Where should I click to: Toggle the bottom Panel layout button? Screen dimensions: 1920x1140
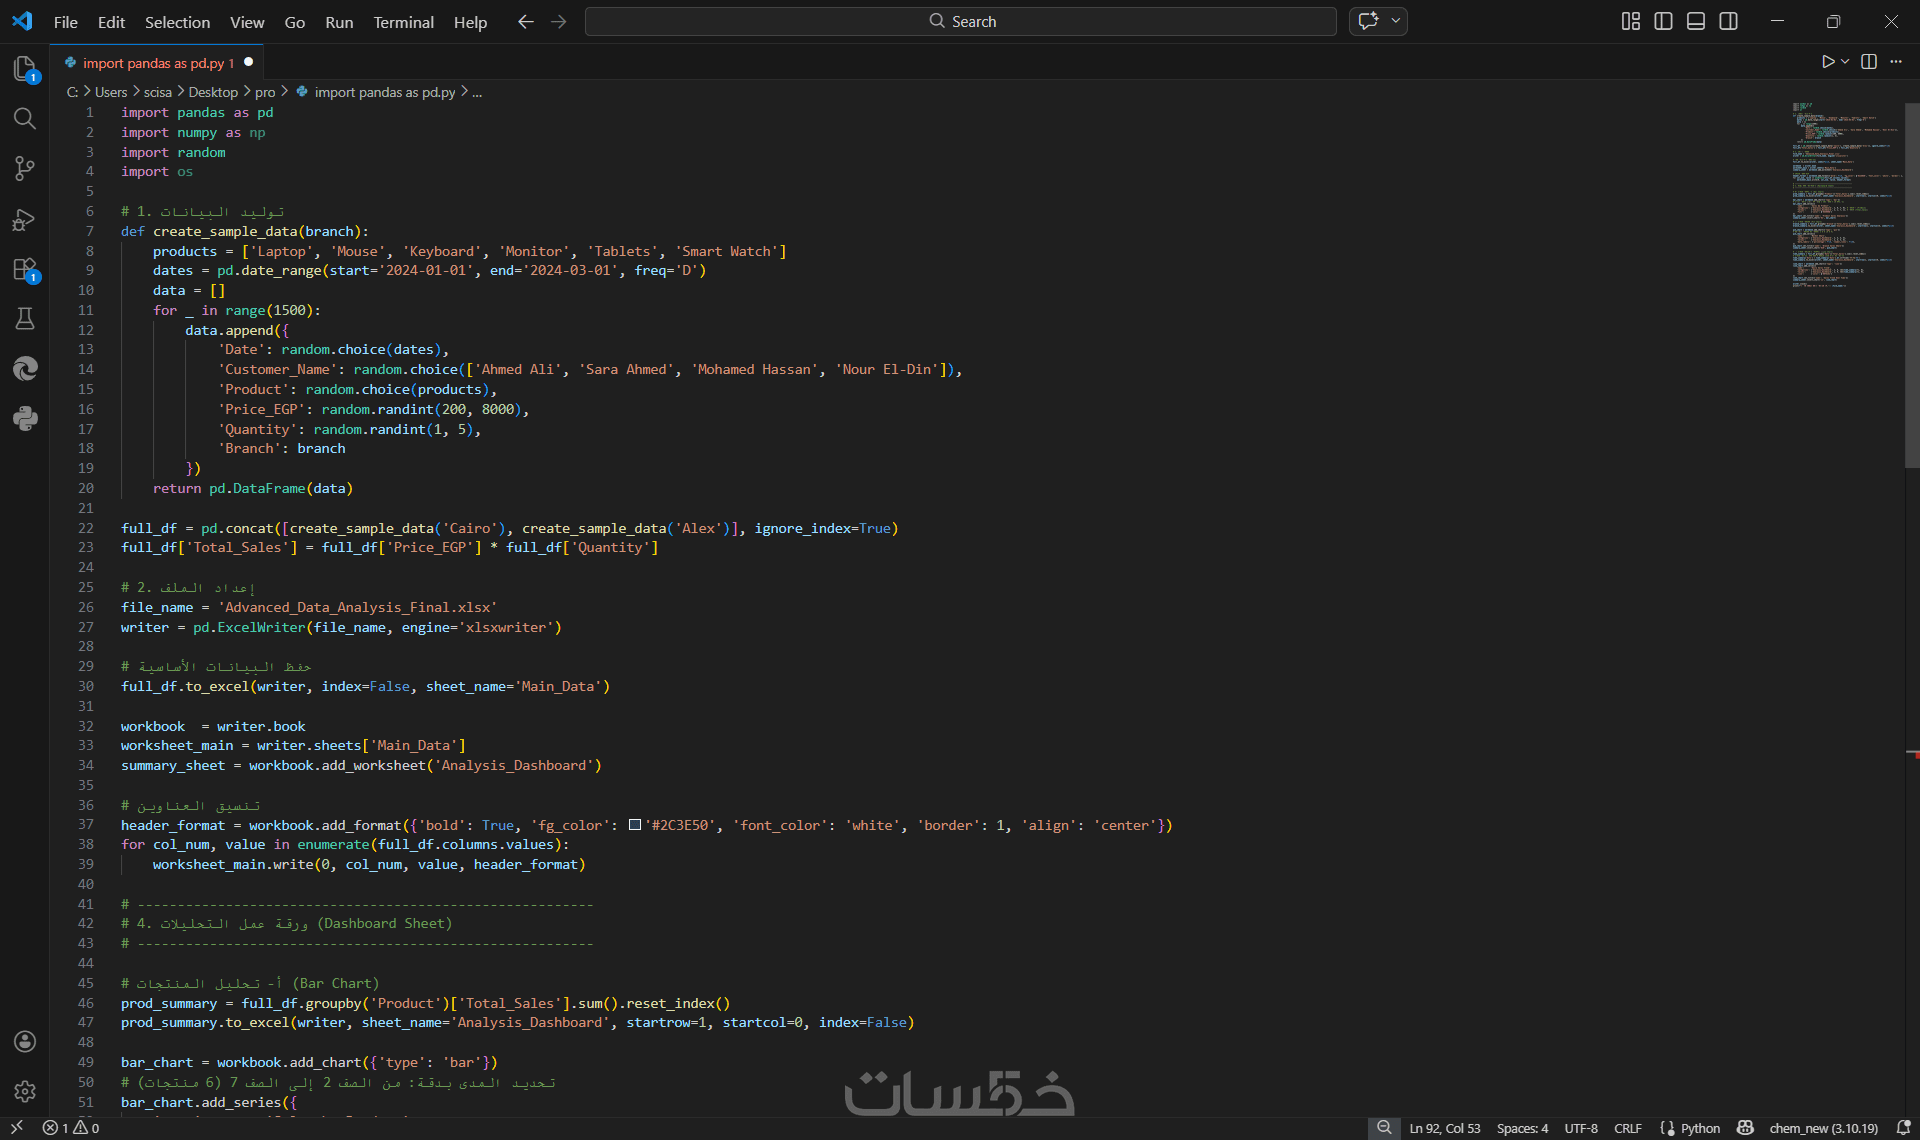tap(1696, 21)
